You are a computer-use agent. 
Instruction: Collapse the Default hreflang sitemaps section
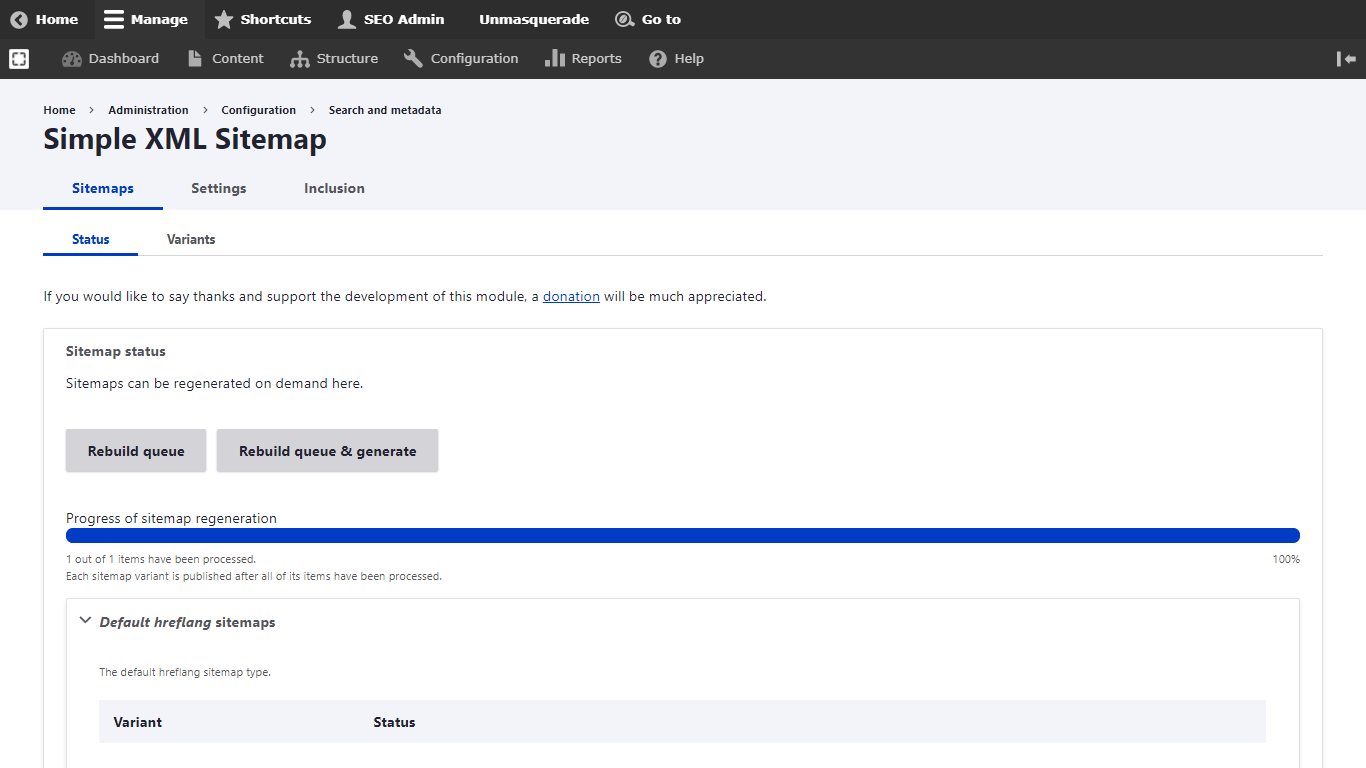click(86, 621)
